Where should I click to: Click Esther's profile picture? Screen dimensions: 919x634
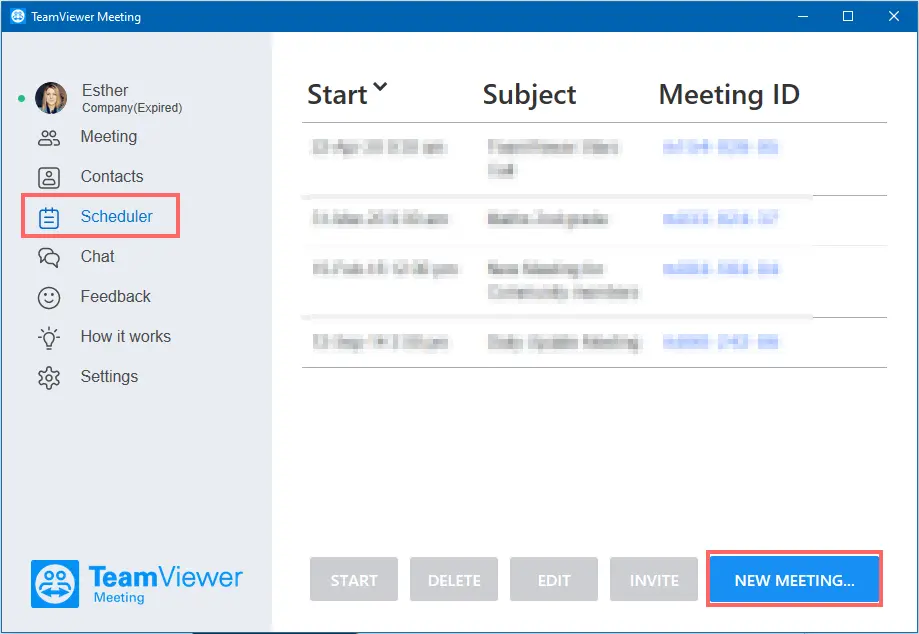pyautogui.click(x=51, y=97)
